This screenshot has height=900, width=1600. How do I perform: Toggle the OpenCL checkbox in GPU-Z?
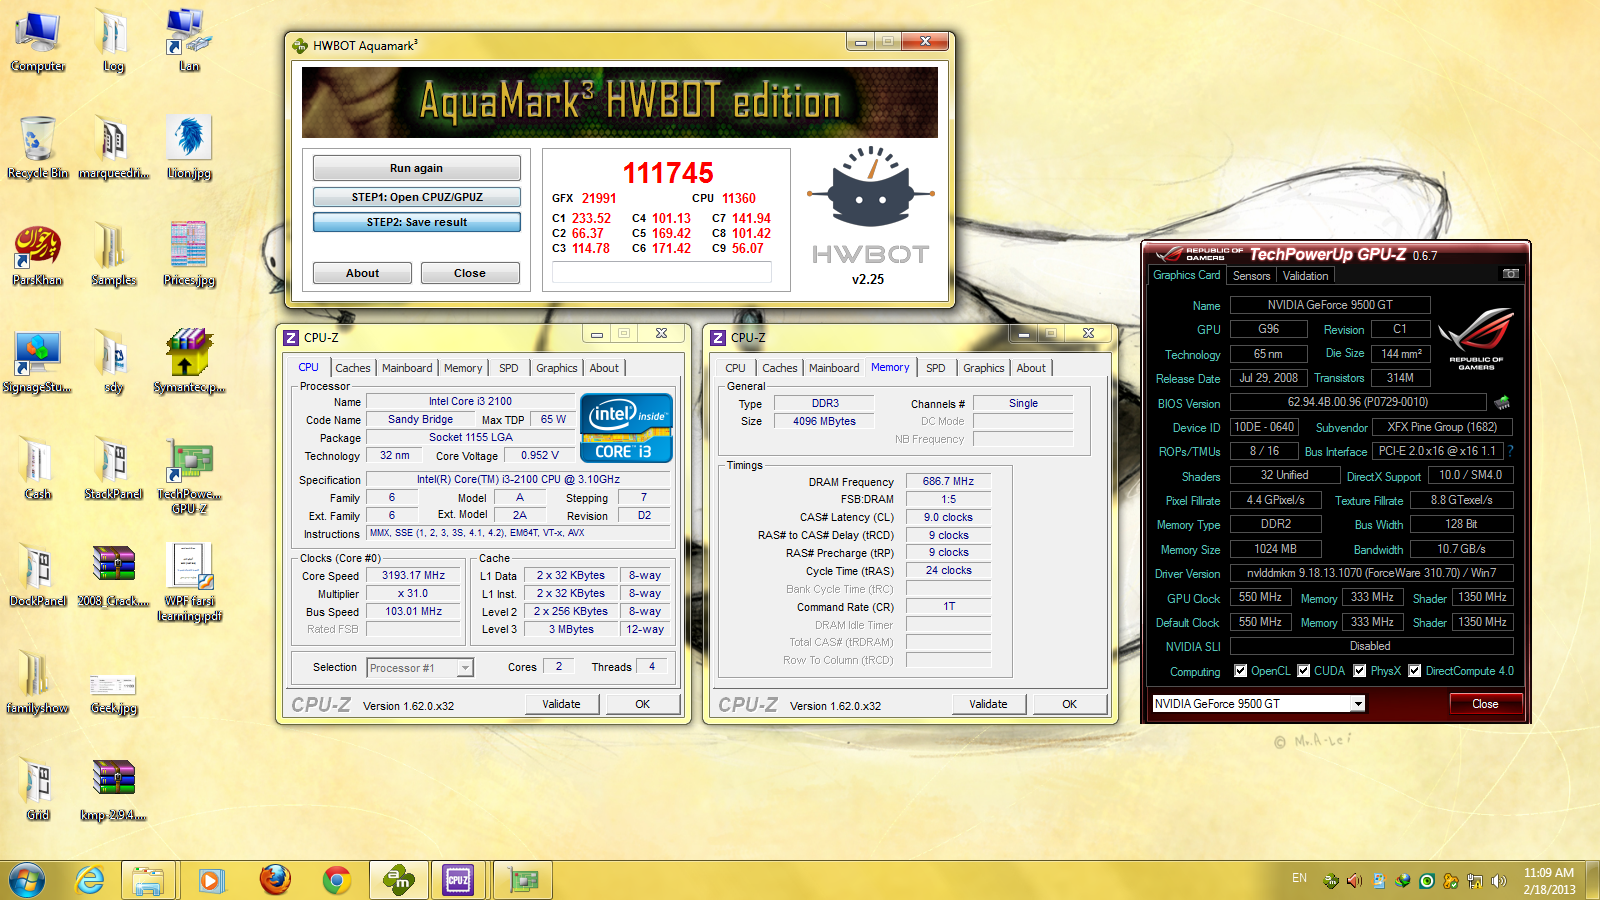click(x=1241, y=671)
